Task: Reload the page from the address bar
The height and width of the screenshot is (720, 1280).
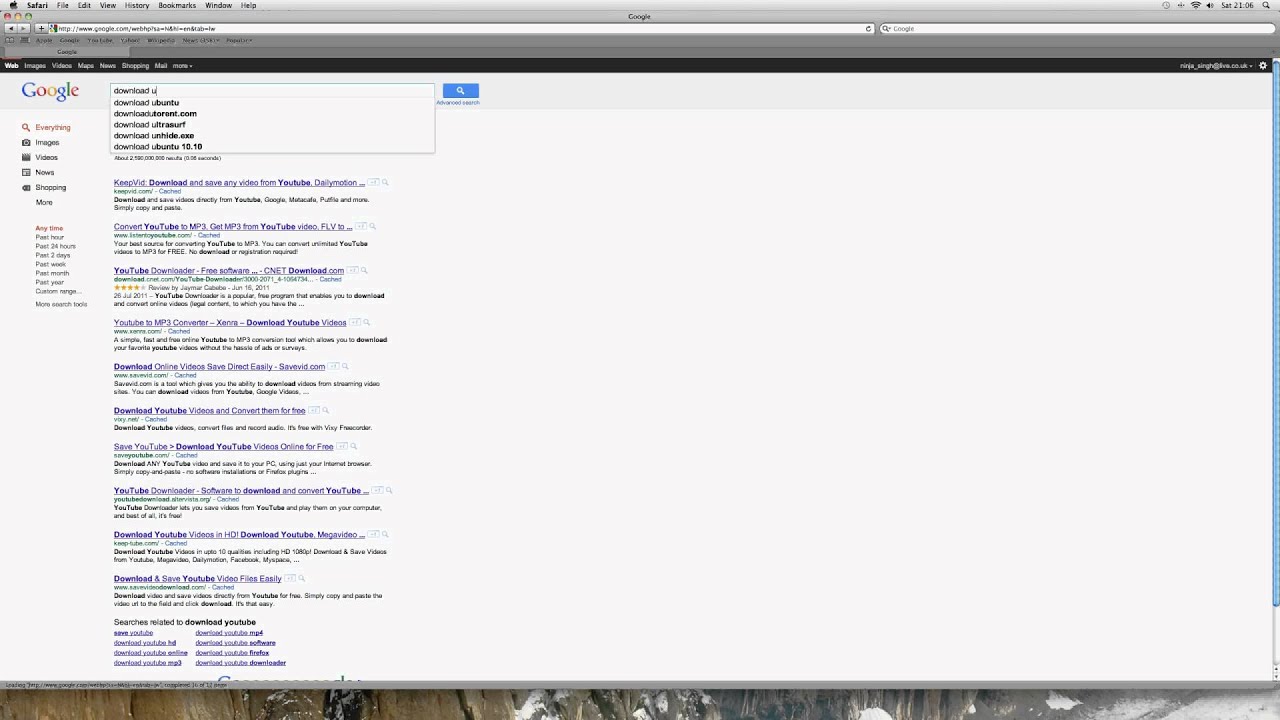Action: point(868,28)
